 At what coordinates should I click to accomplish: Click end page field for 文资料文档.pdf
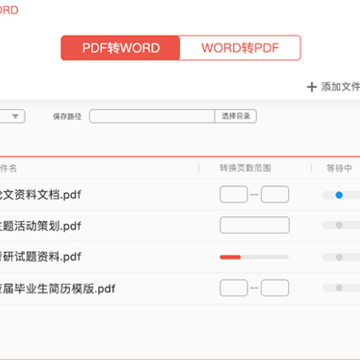pos(275,194)
